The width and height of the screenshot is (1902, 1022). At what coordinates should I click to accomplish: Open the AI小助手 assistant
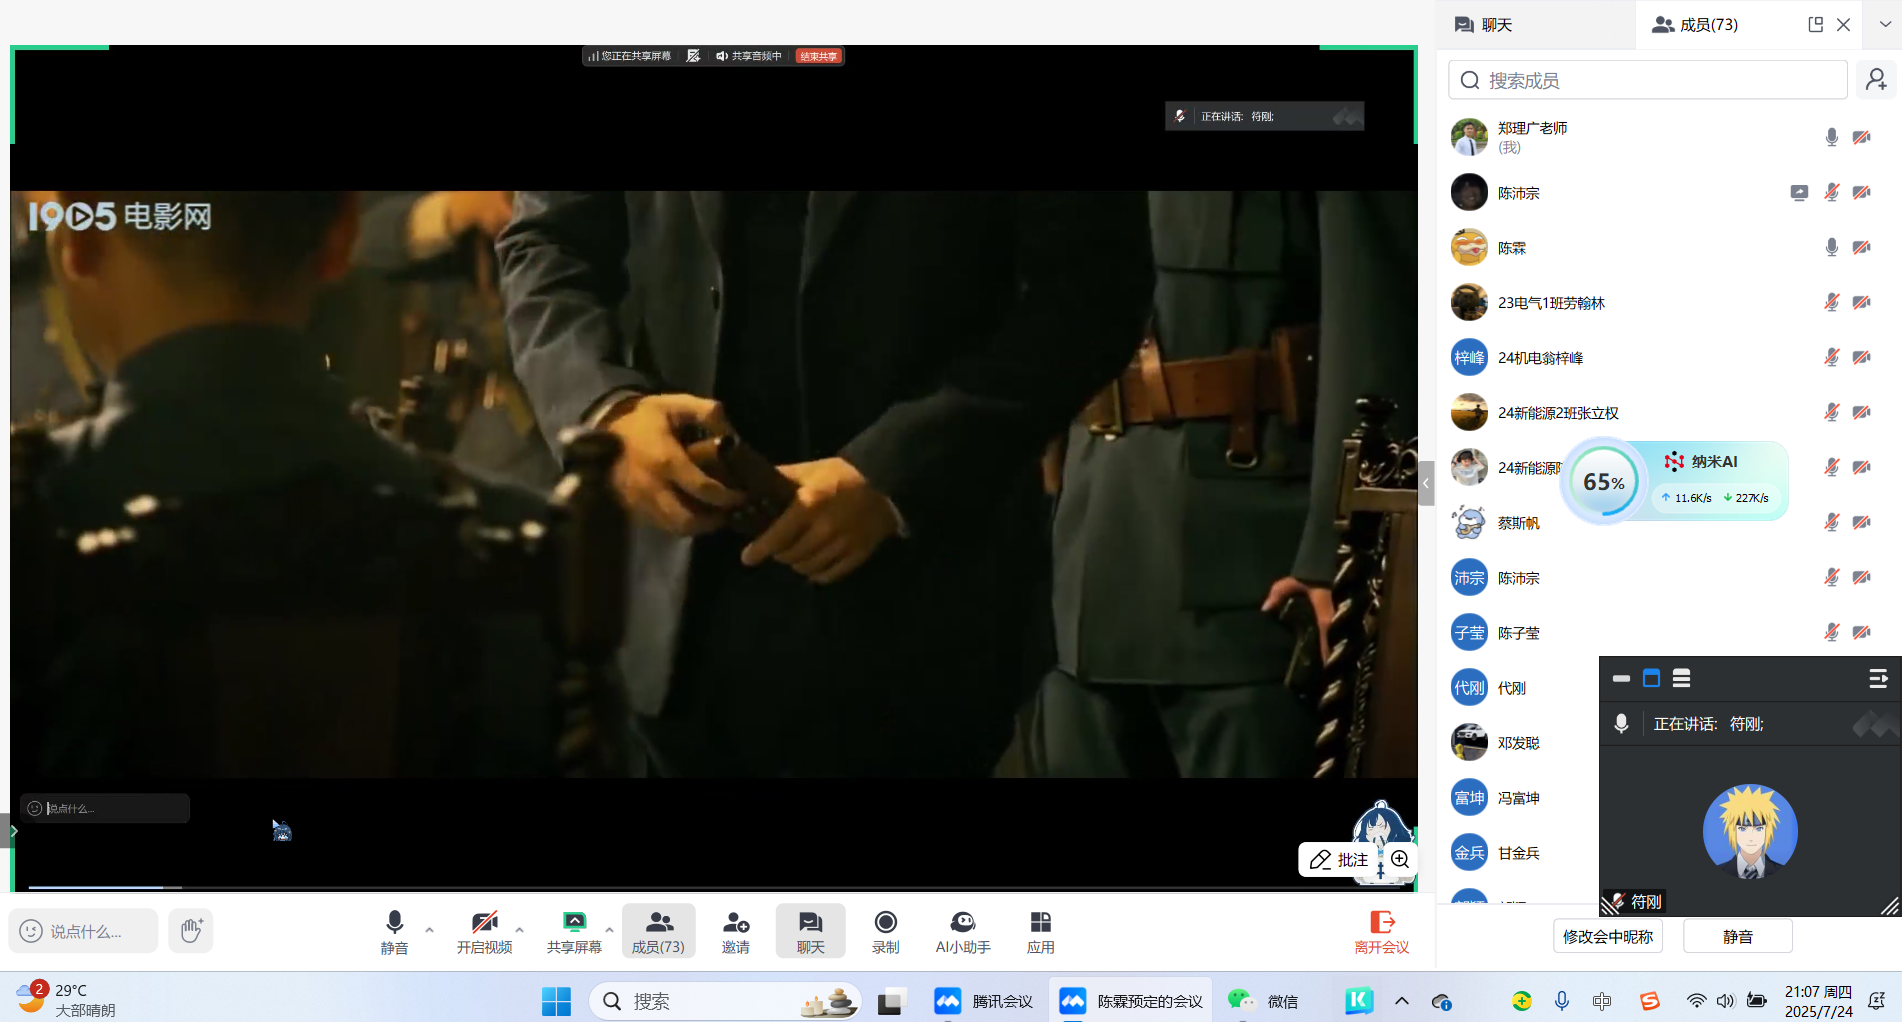[x=962, y=931]
